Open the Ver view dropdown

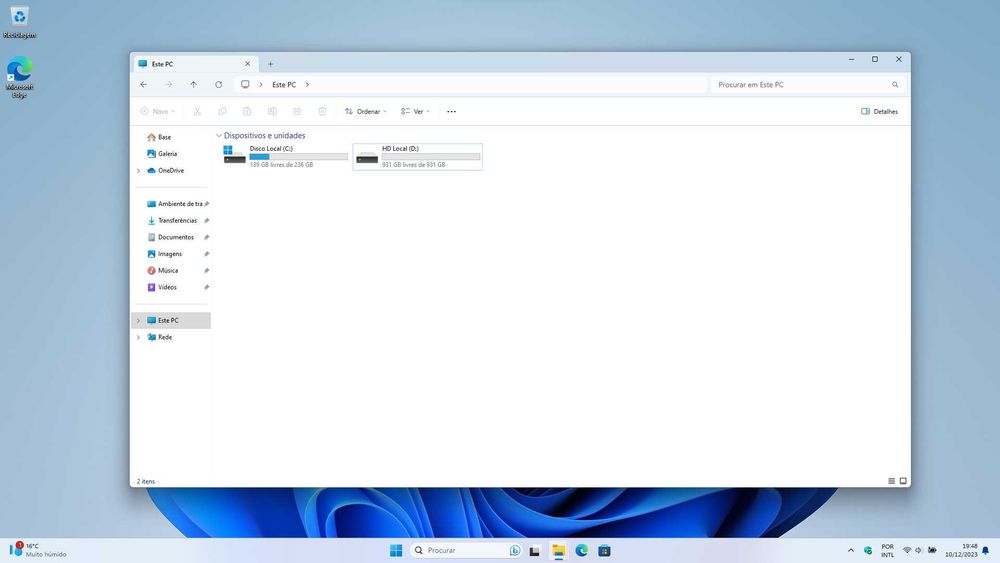pos(415,111)
